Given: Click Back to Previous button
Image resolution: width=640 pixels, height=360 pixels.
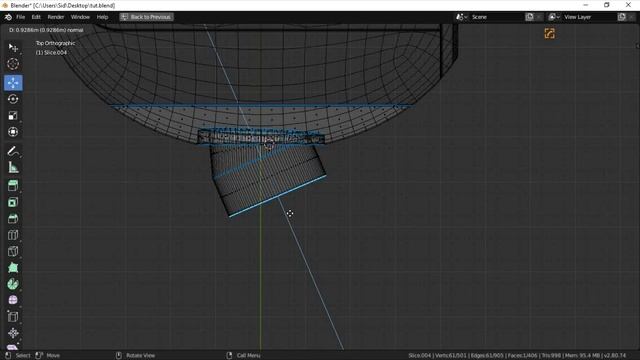Looking at the screenshot, I should (147, 17).
